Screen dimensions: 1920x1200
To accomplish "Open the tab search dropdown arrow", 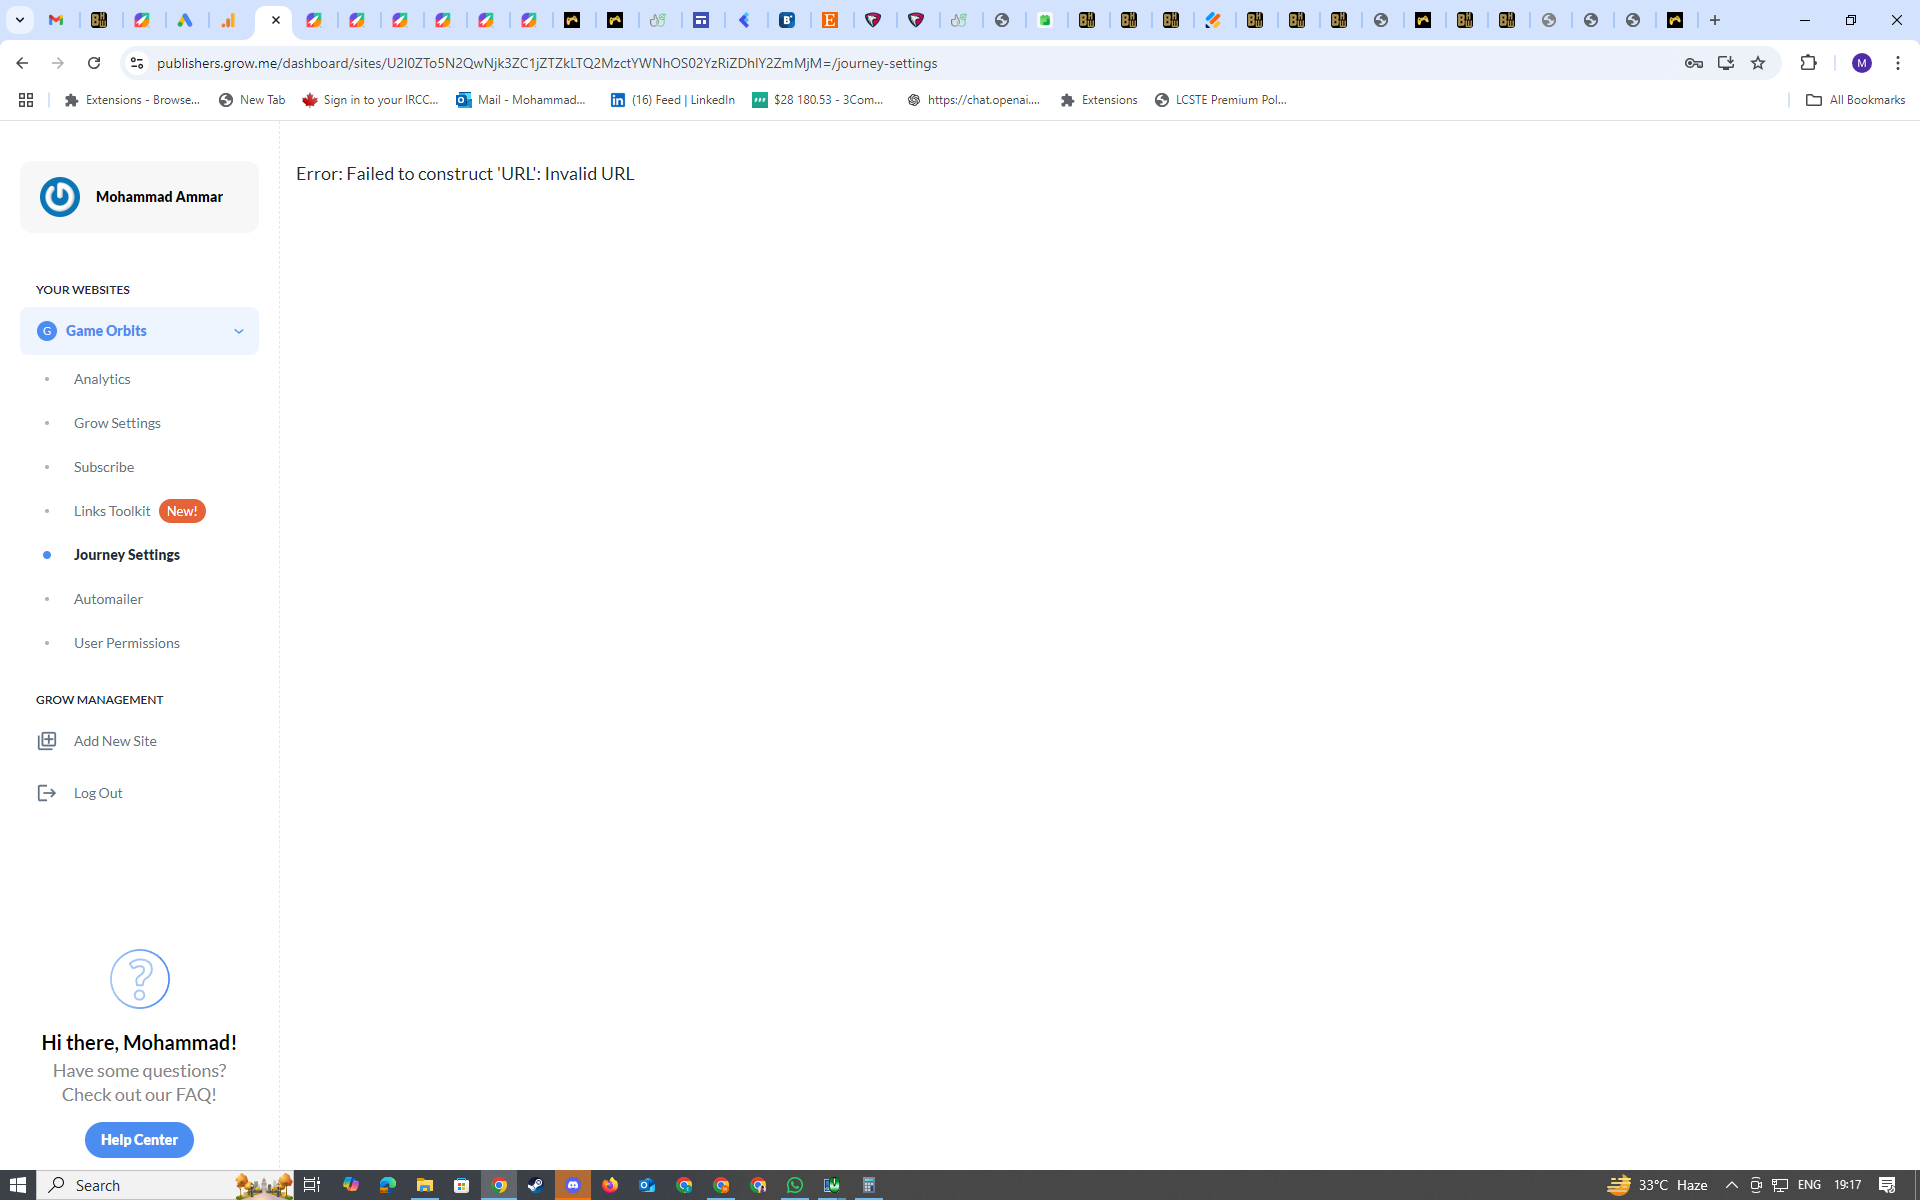I will (x=19, y=20).
